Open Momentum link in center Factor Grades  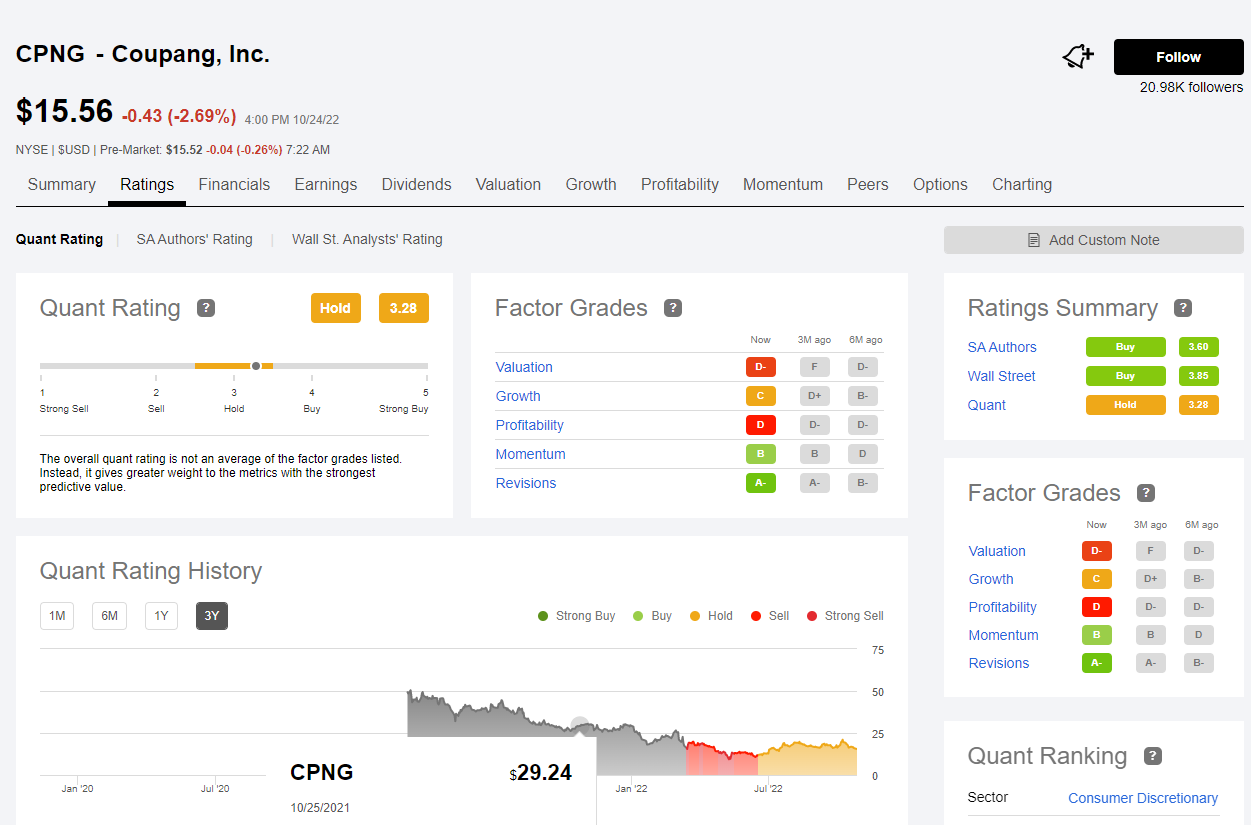[x=531, y=454]
